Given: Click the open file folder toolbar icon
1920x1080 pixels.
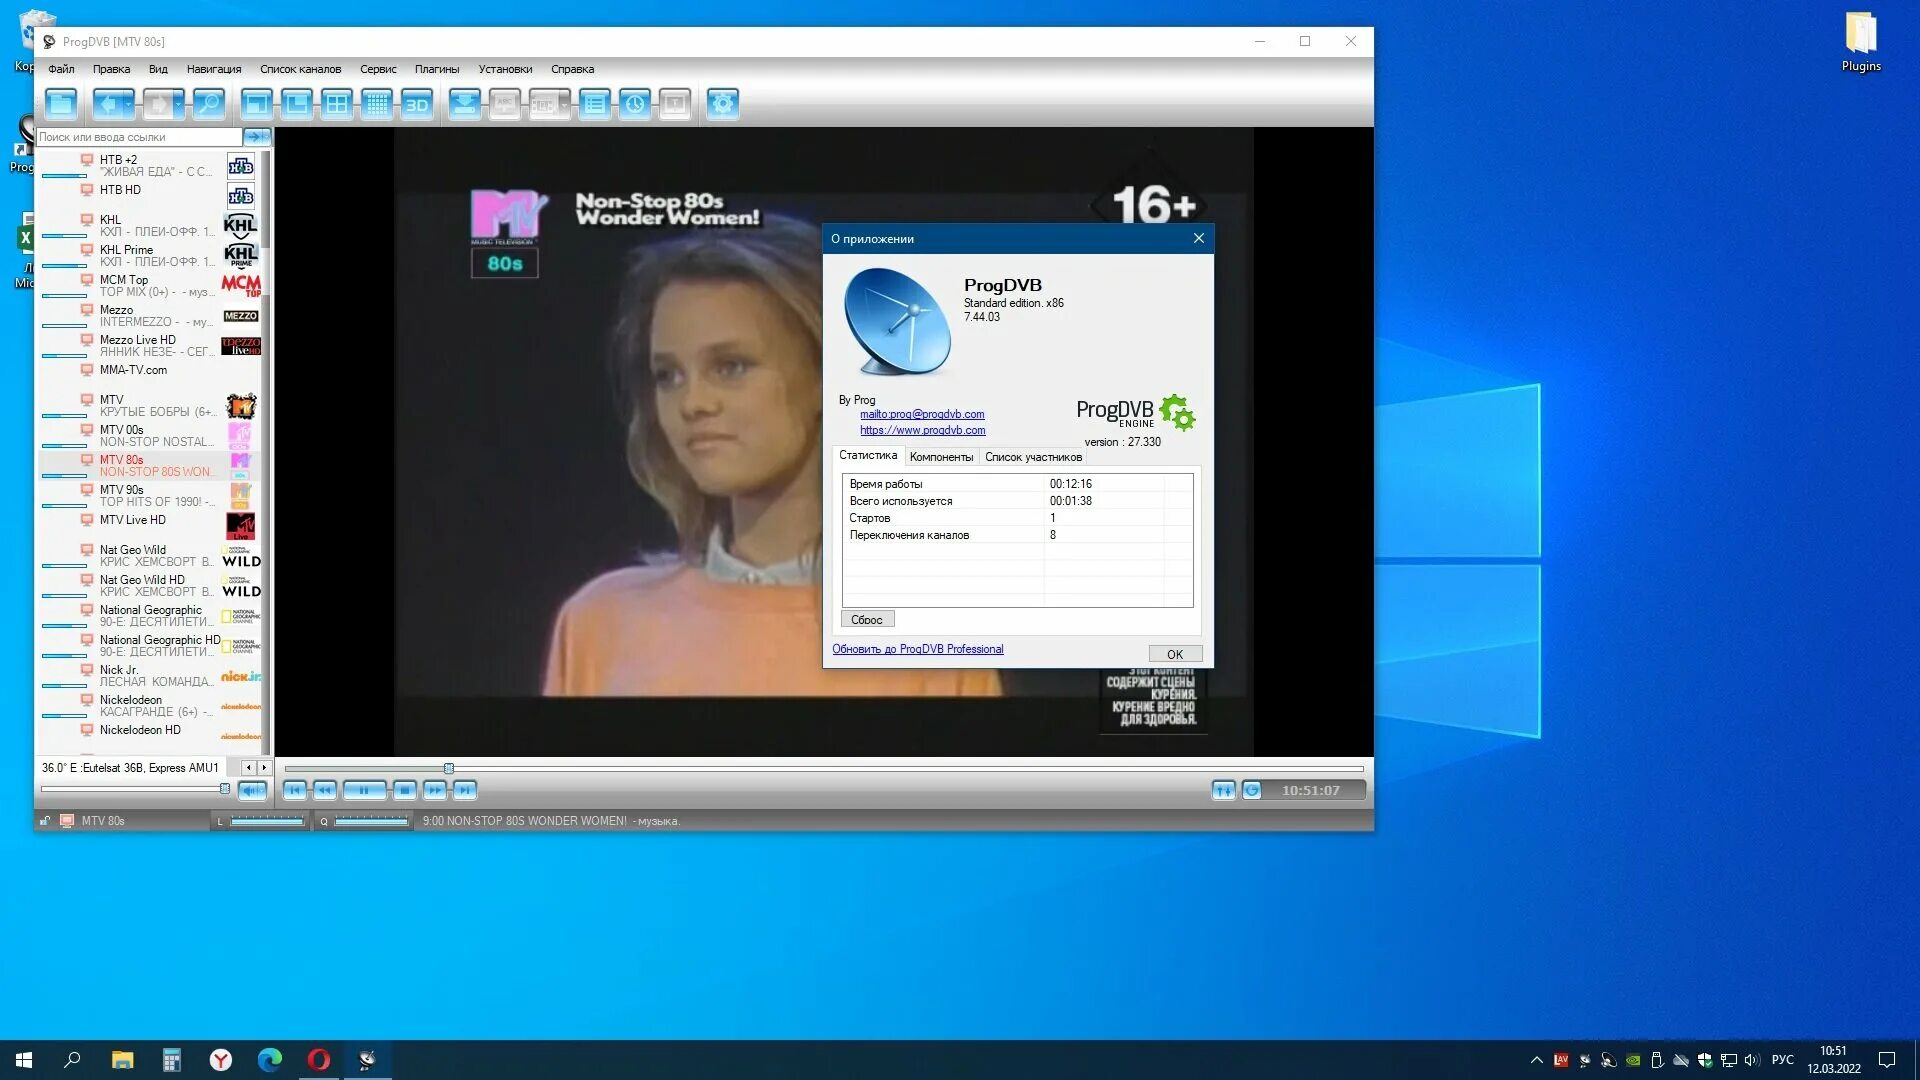Looking at the screenshot, I should pyautogui.click(x=61, y=104).
